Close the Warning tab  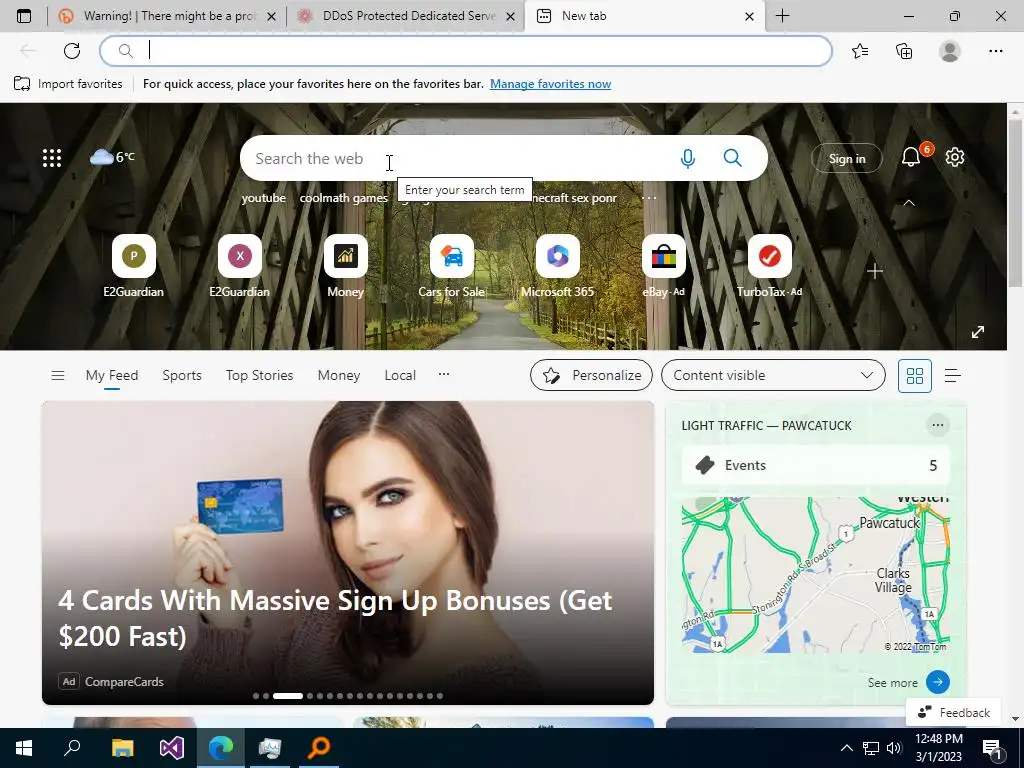pyautogui.click(x=272, y=16)
